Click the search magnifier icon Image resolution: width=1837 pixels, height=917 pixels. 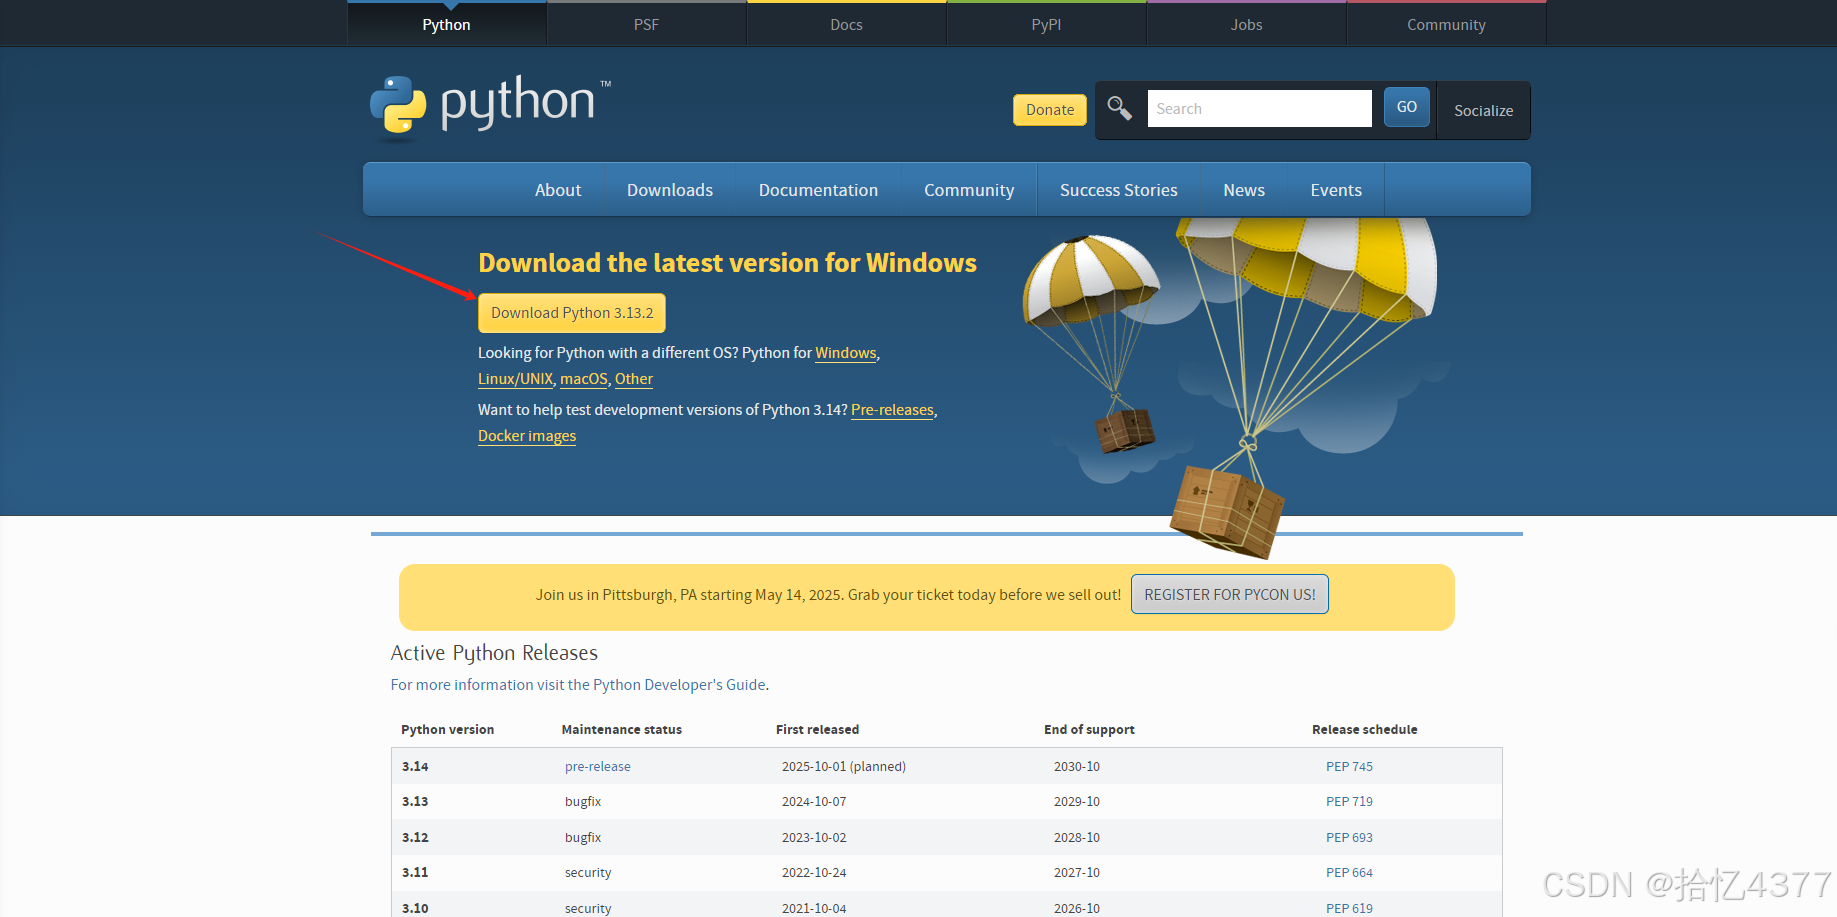coord(1119,108)
